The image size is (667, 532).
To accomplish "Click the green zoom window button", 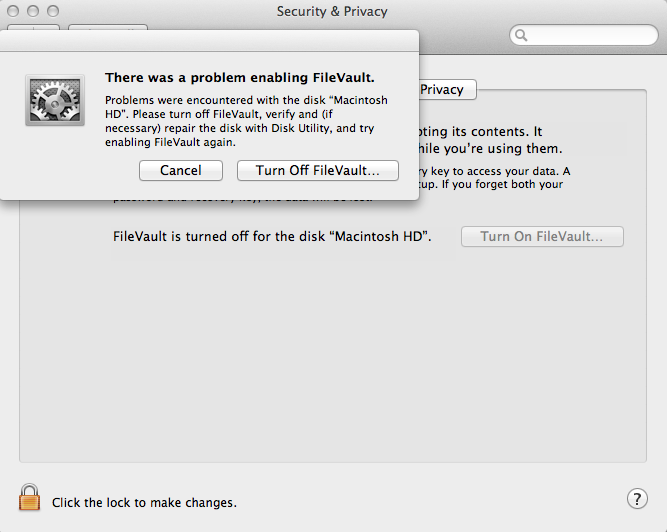I will pyautogui.click(x=53, y=11).
